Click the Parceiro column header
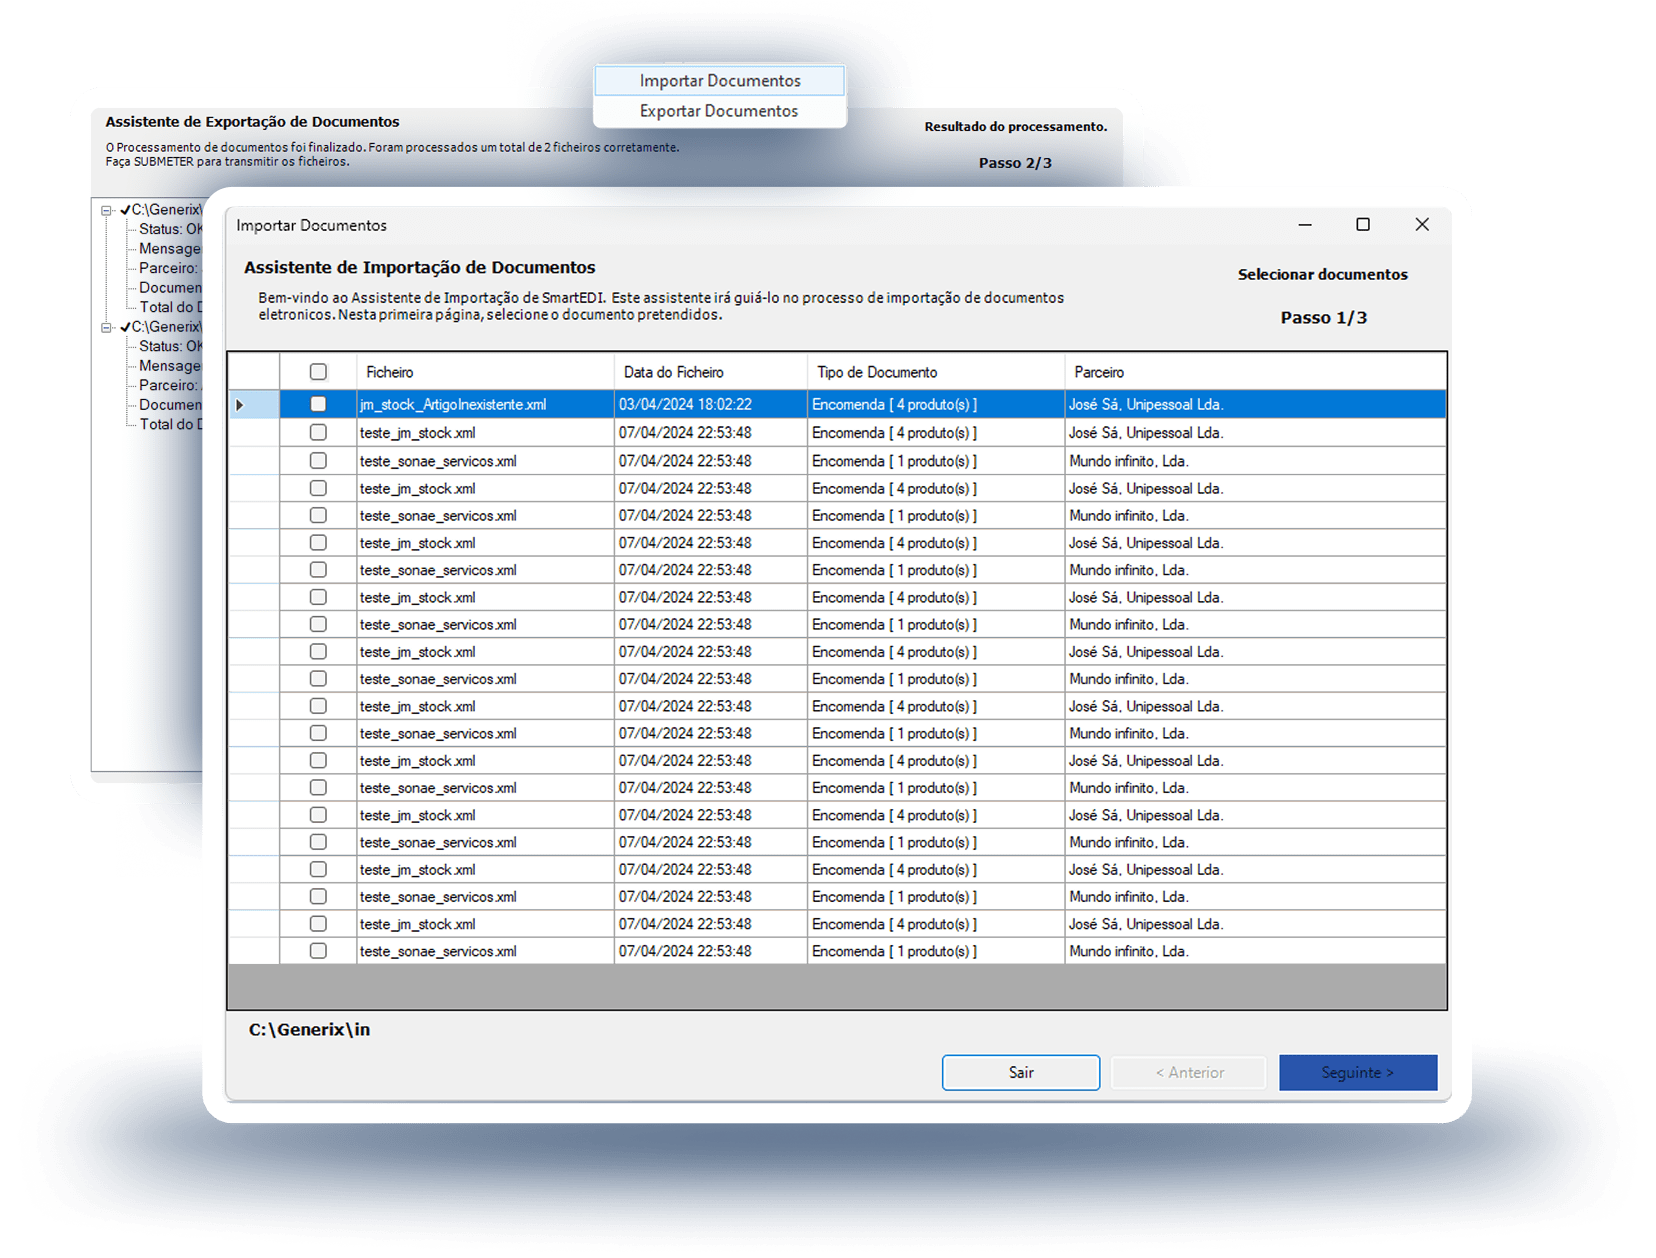Screen dimensions: 1656x1258 [x=1098, y=371]
